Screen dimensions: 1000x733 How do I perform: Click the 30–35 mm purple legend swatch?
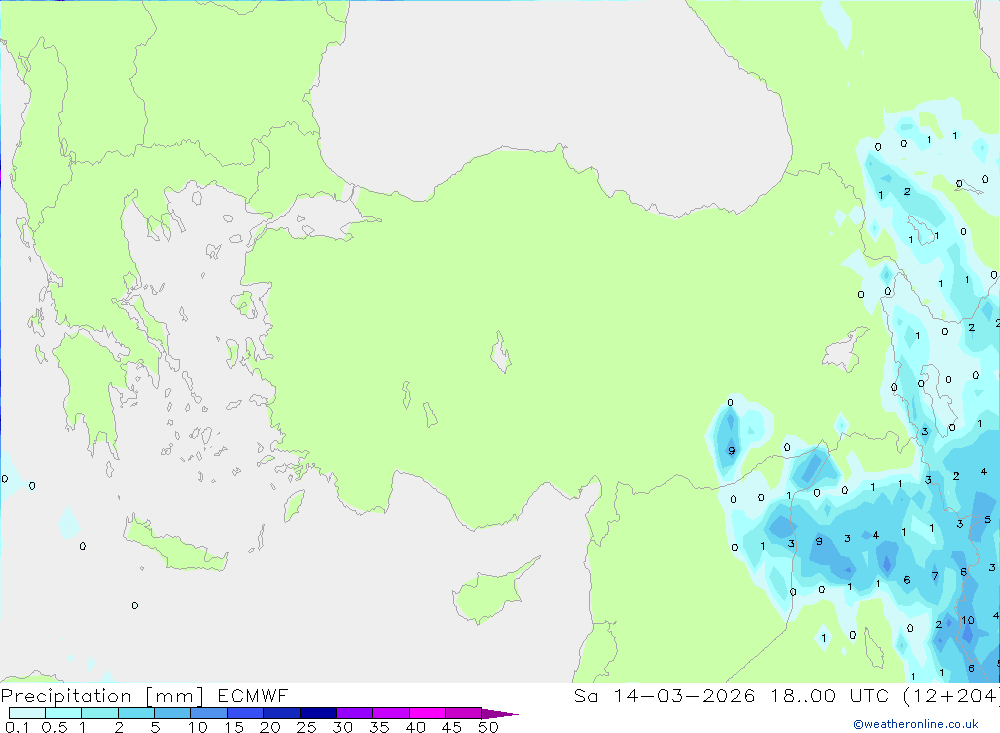pos(355,713)
